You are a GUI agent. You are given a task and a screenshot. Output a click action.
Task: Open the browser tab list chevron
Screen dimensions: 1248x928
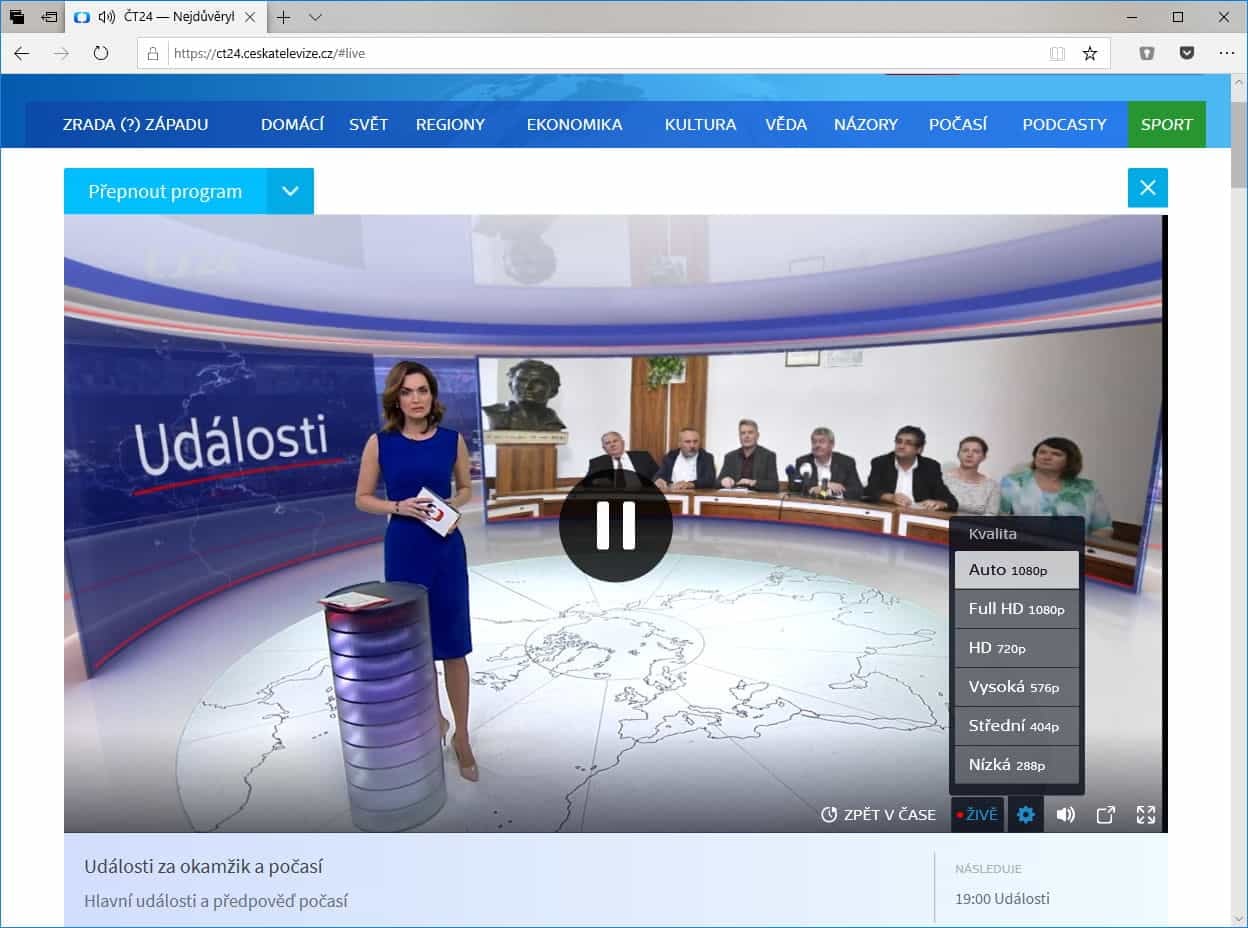[x=316, y=17]
